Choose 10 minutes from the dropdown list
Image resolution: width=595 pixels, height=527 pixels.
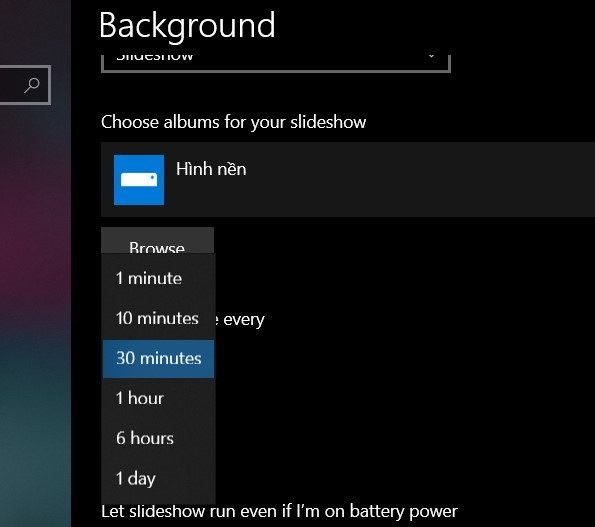158,318
